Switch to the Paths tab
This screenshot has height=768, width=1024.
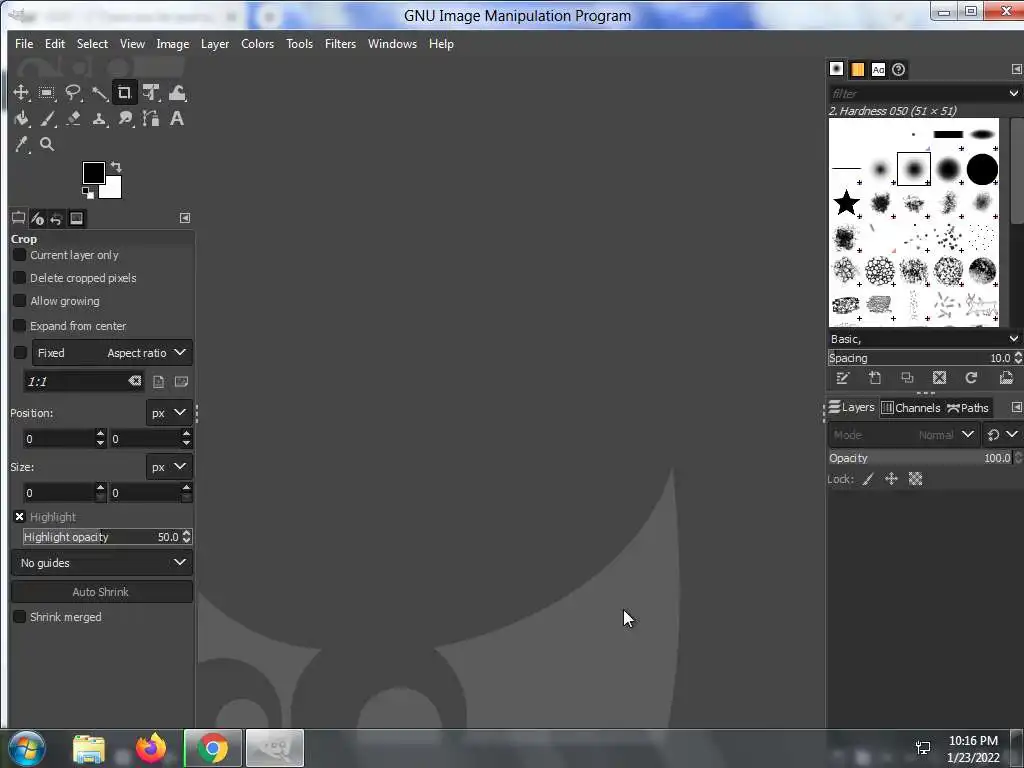968,408
